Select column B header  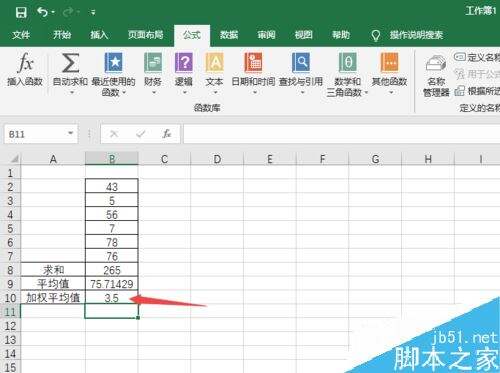click(112, 159)
